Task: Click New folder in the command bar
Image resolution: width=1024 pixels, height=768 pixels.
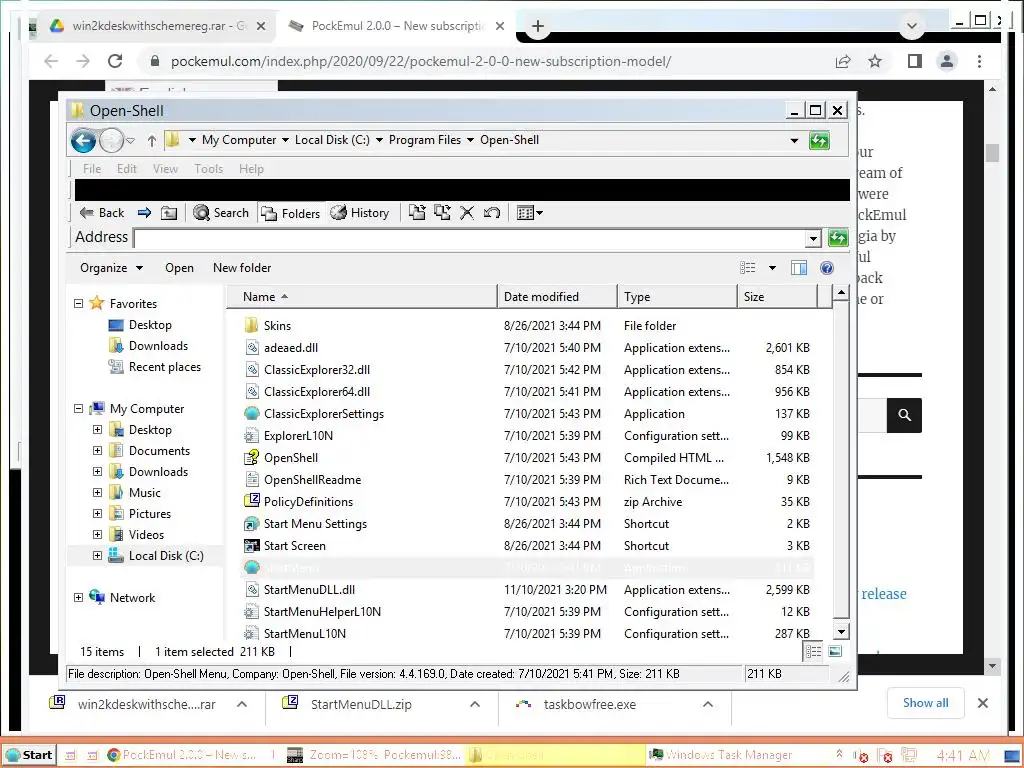Action: pyautogui.click(x=242, y=268)
